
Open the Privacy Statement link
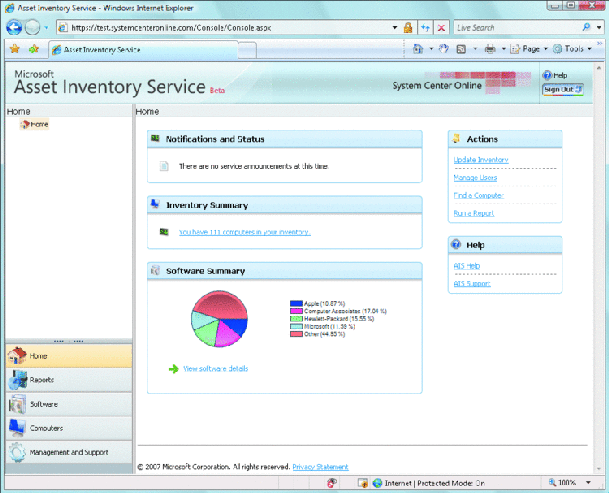(x=320, y=467)
